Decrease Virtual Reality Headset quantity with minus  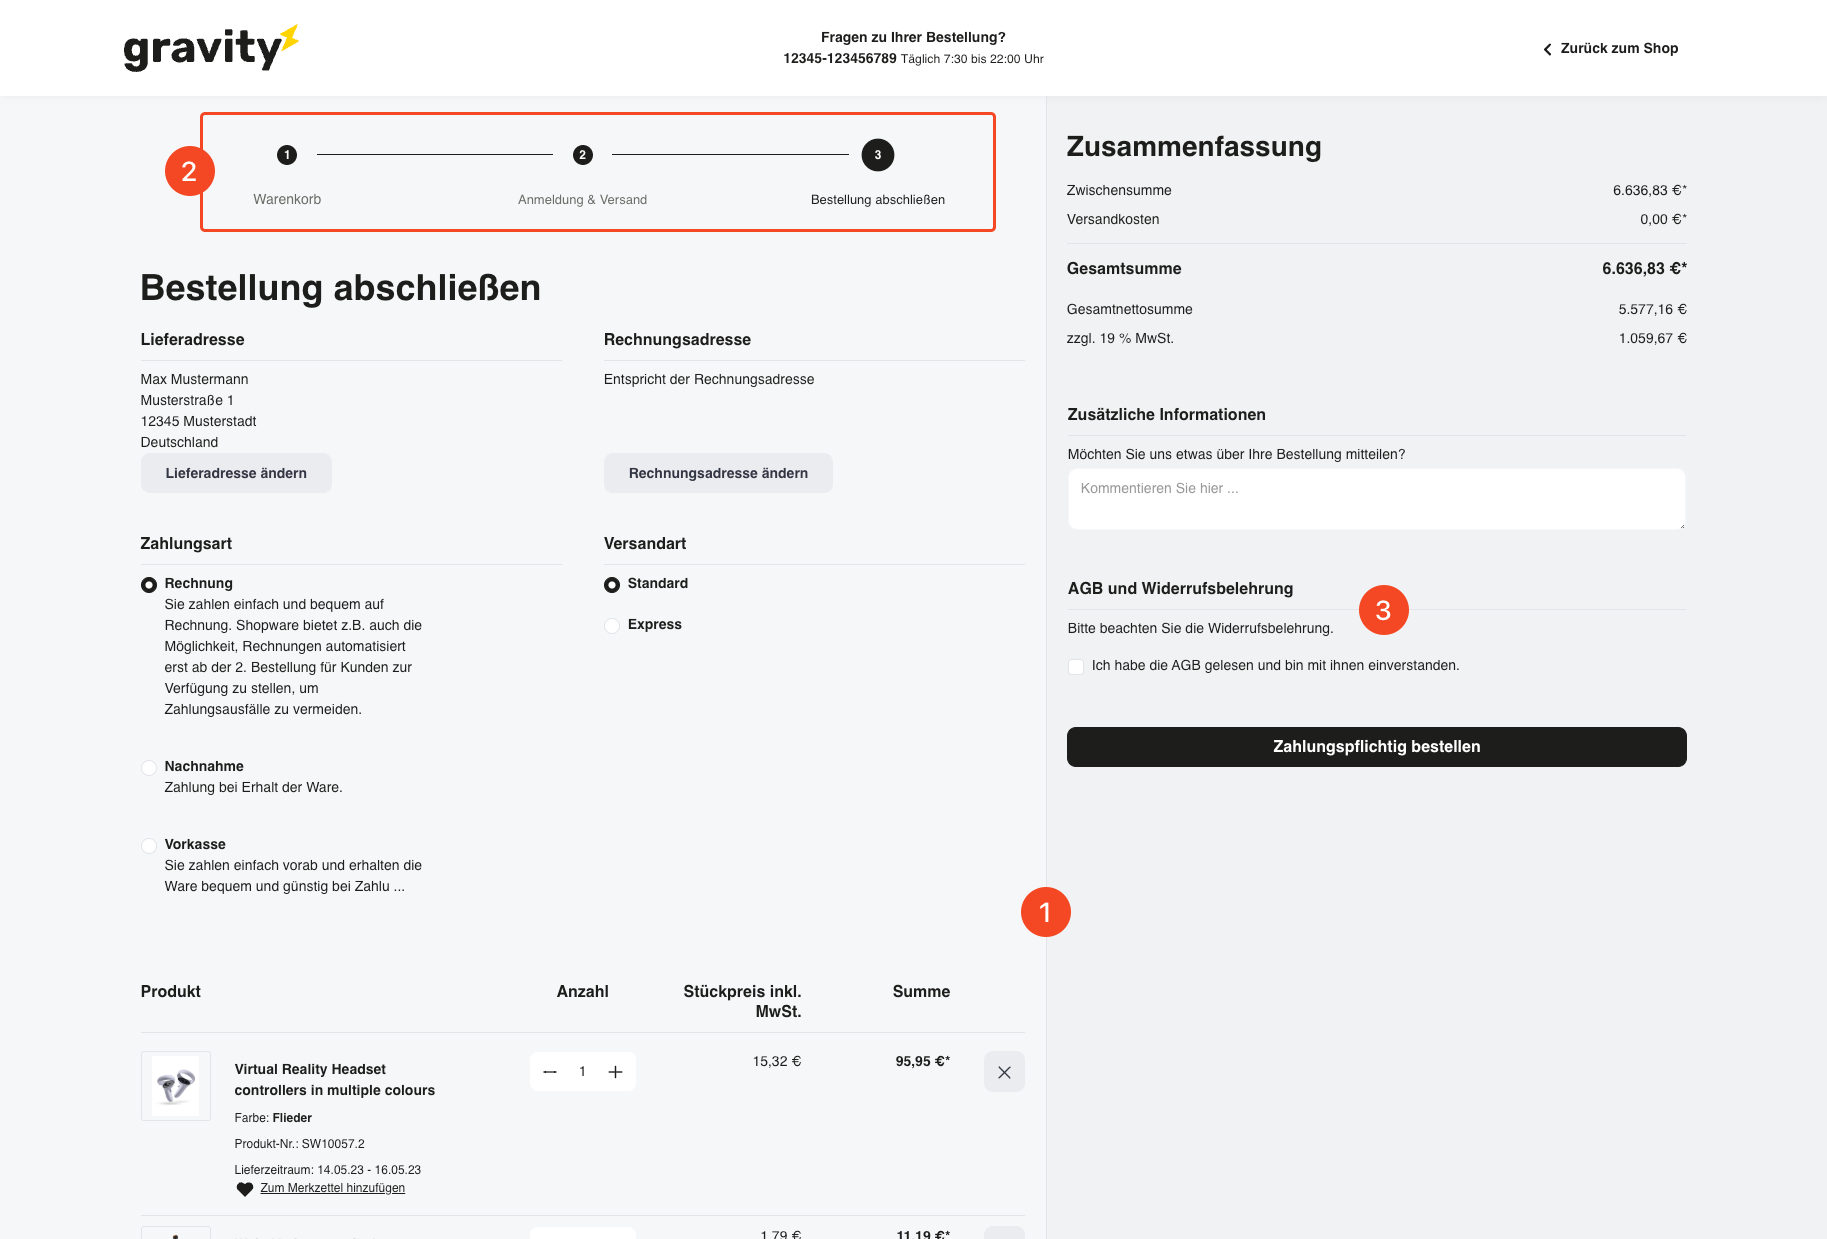coord(550,1072)
